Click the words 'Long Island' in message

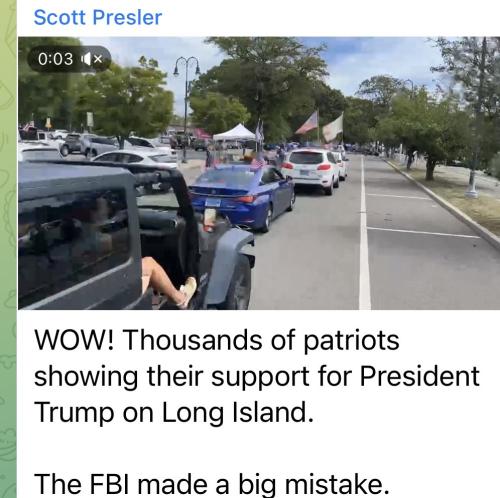coord(237,413)
